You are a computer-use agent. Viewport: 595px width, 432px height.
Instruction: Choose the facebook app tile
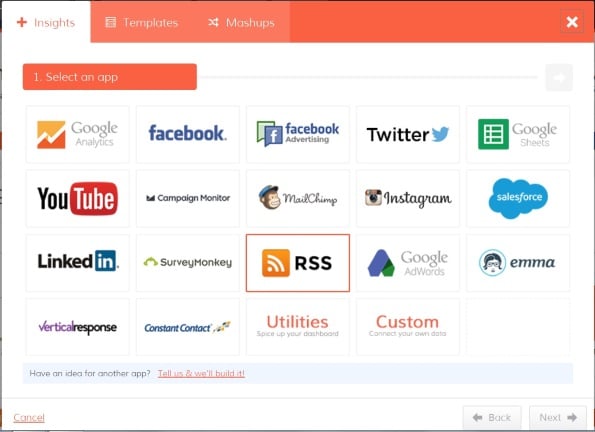(x=188, y=134)
